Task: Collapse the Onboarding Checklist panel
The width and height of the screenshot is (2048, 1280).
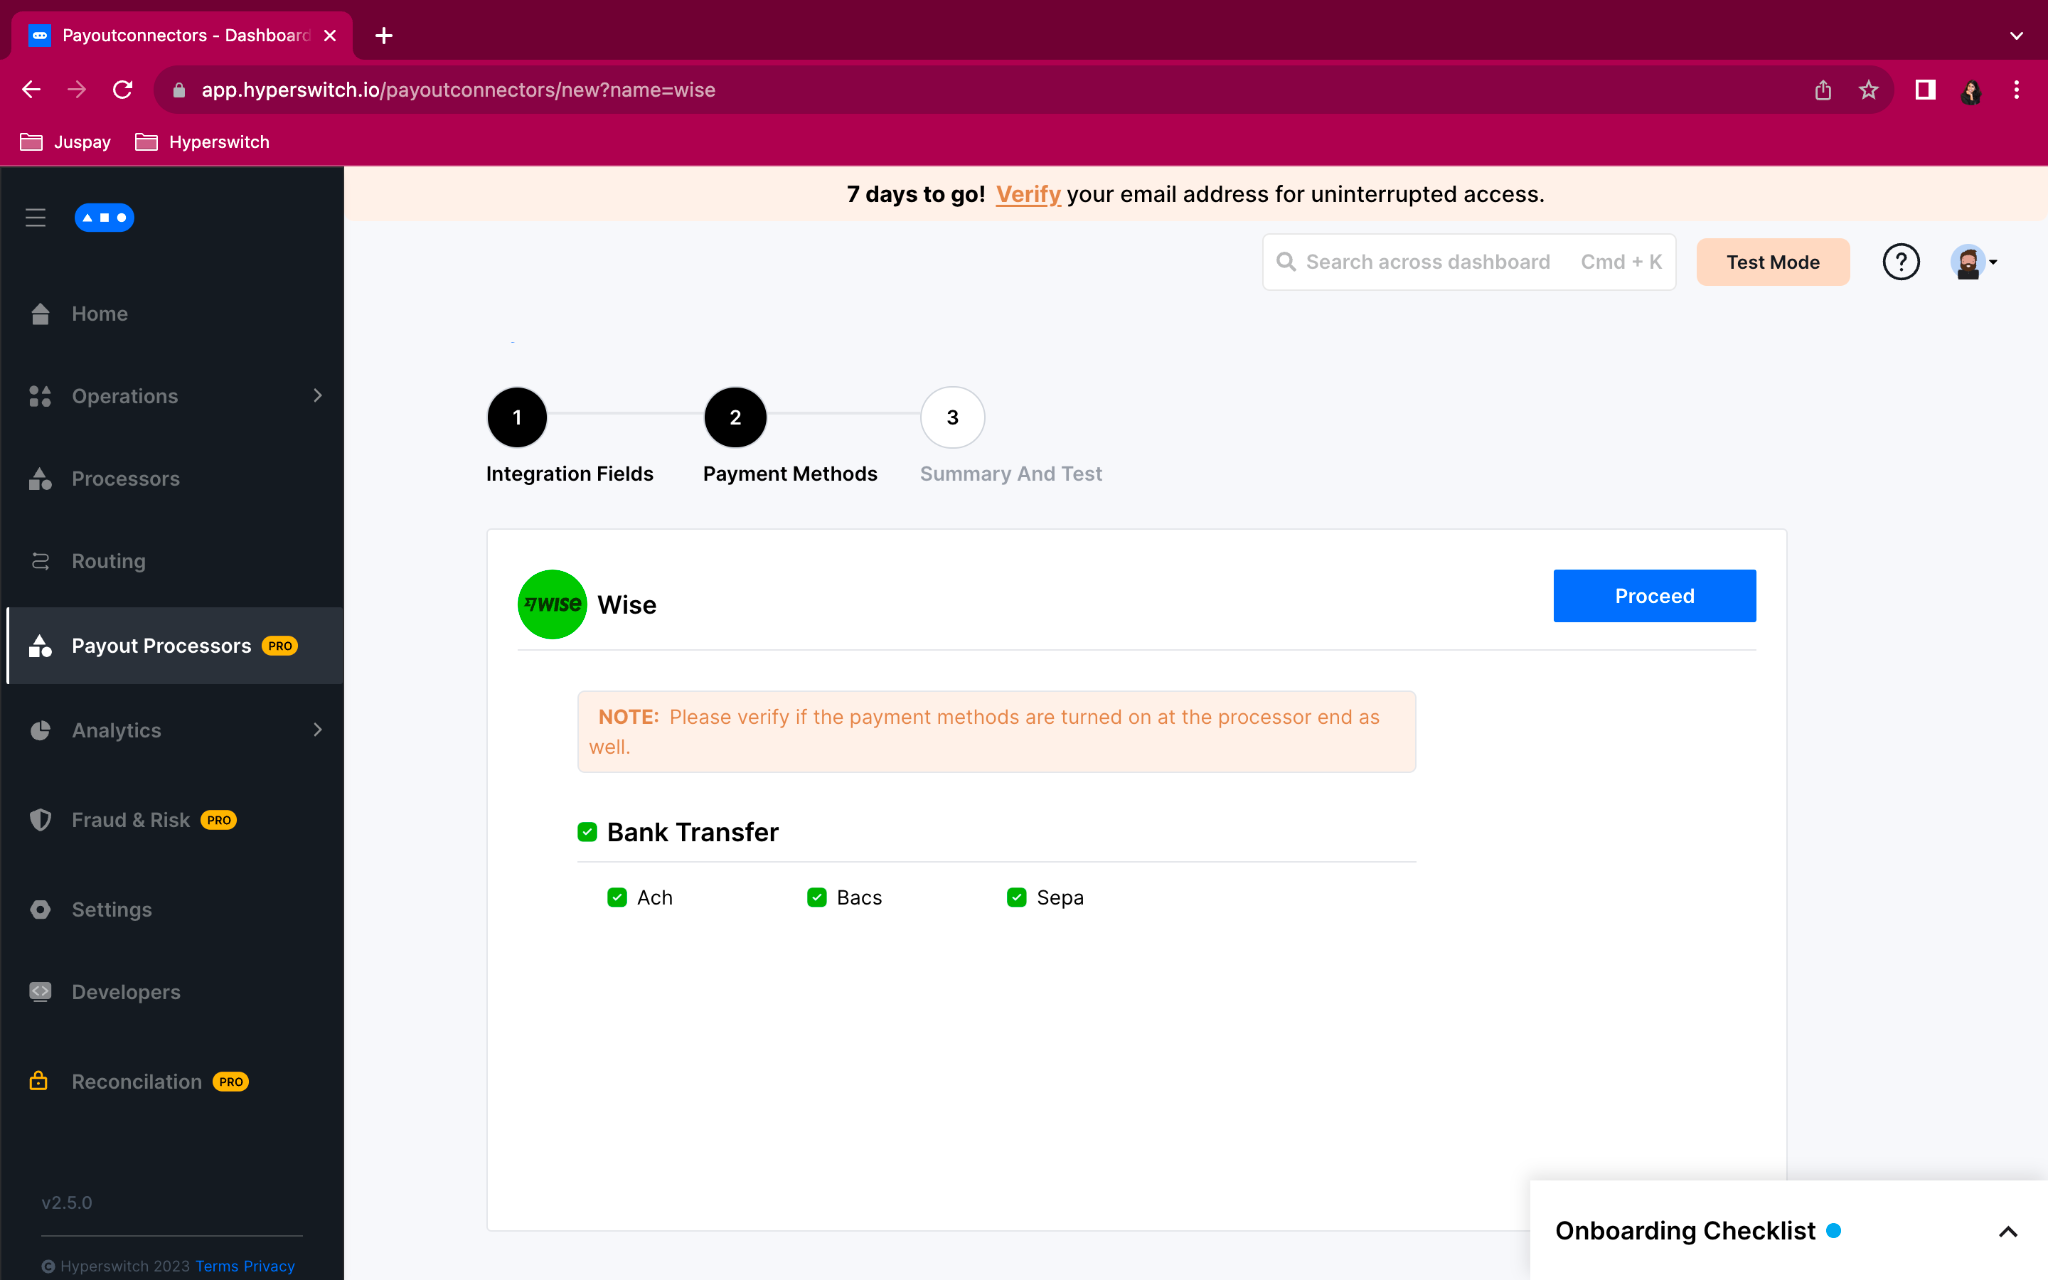Action: (2008, 1231)
